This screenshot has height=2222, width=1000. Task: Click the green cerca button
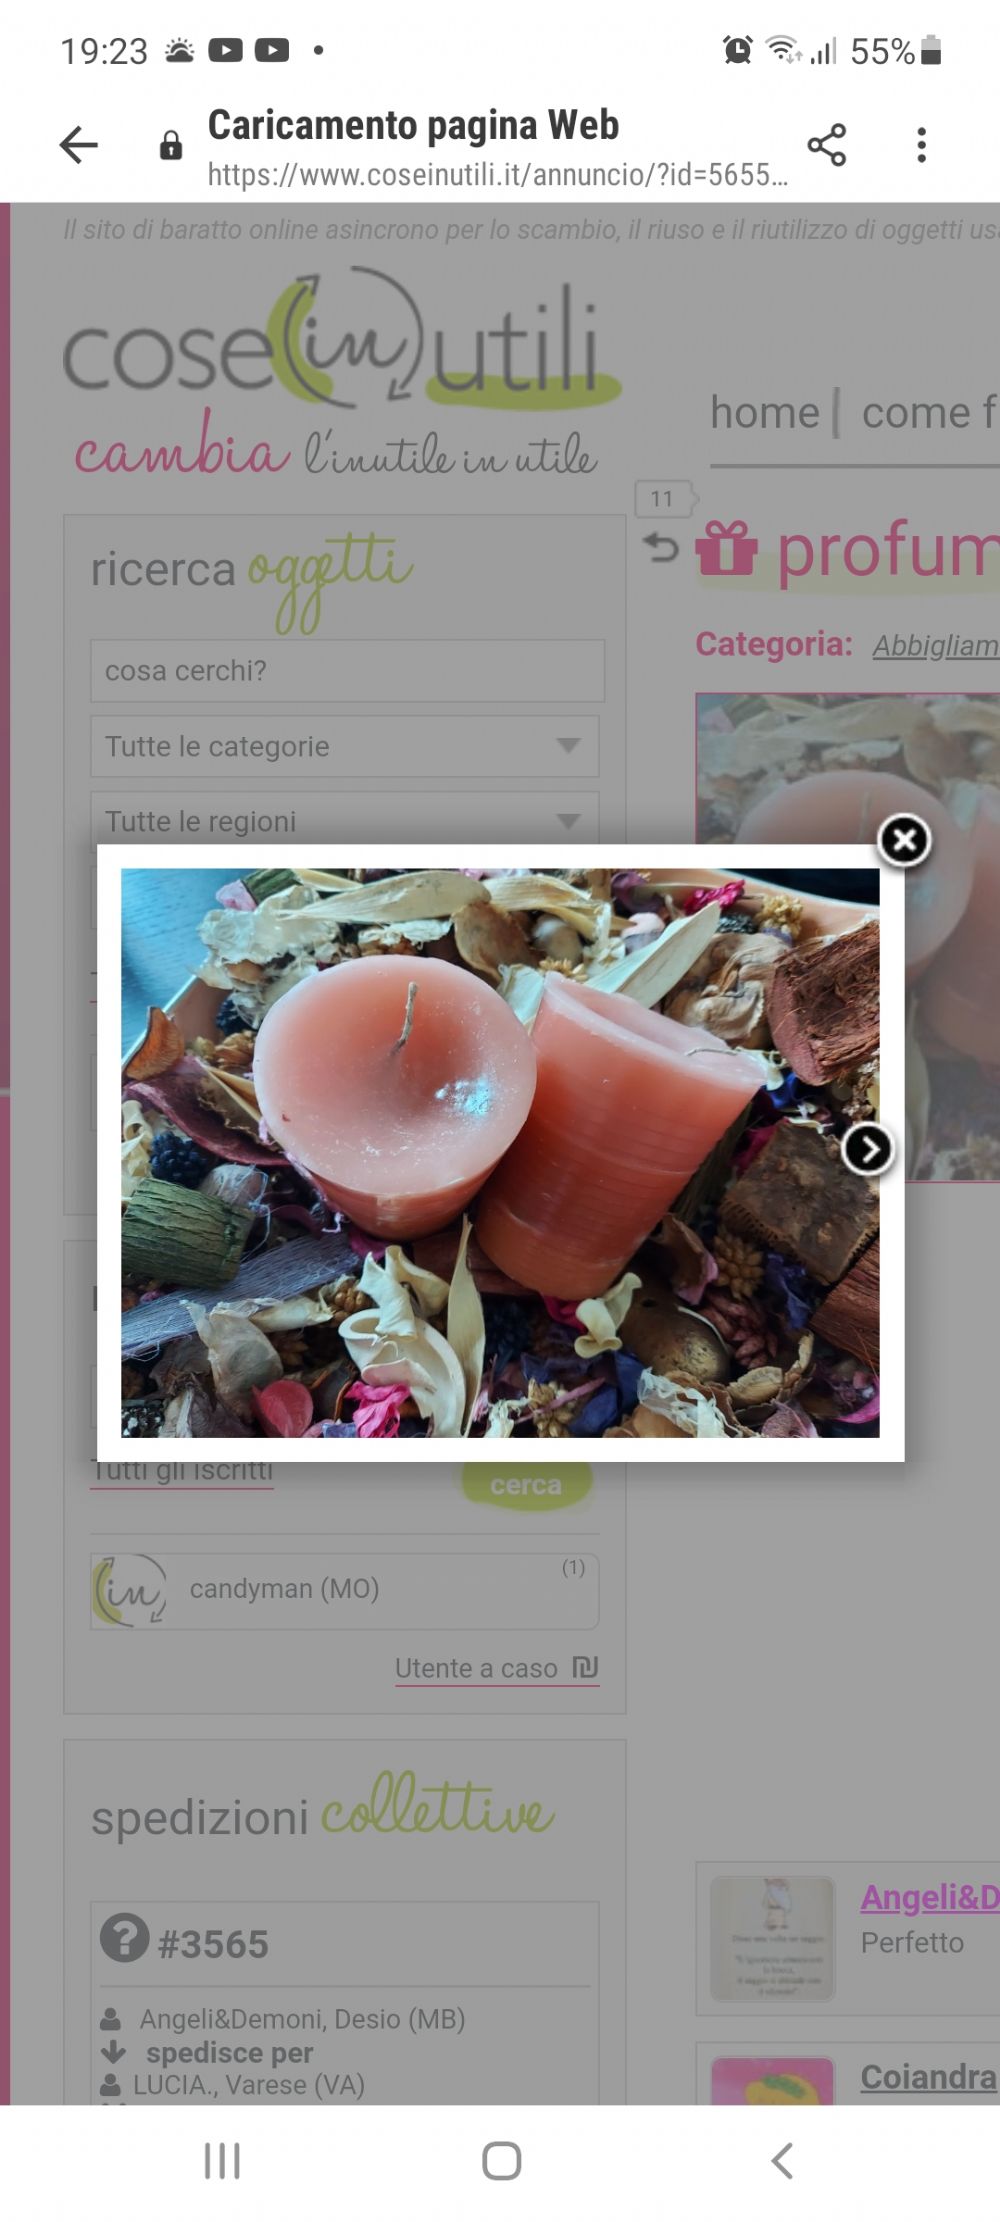526,1485
